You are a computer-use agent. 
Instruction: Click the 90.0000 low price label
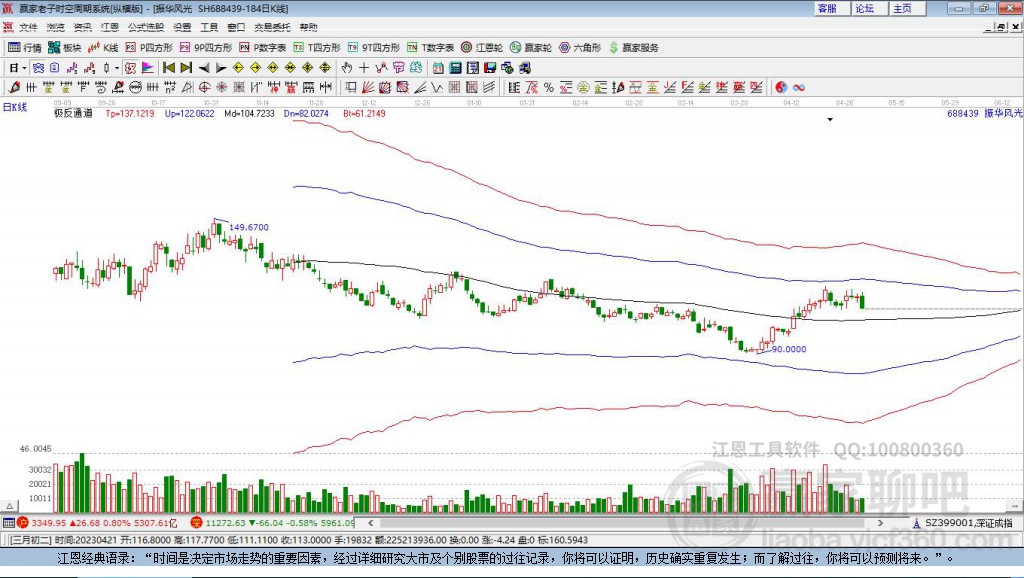789,349
